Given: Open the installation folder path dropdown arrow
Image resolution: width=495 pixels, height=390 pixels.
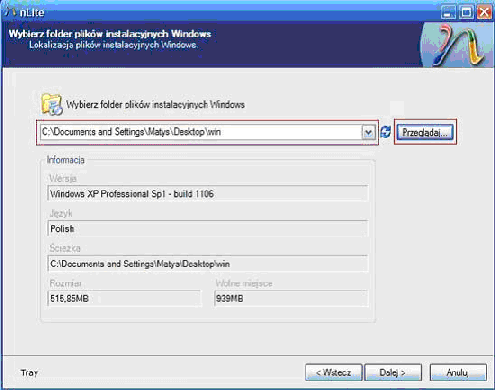Looking at the screenshot, I should tap(368, 132).
